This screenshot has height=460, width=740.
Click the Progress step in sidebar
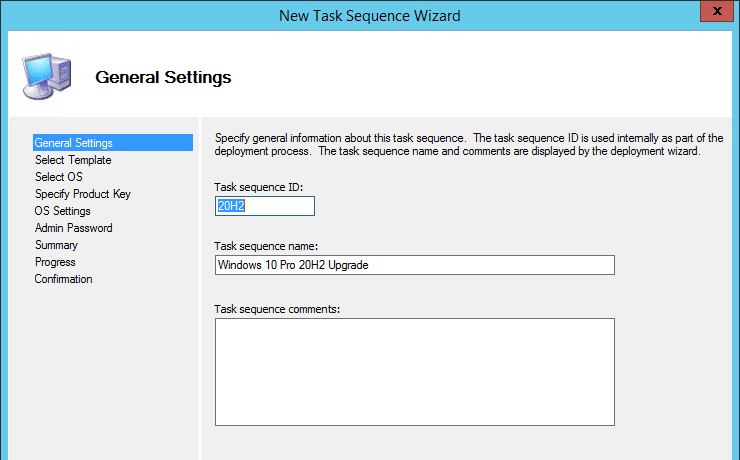(x=55, y=262)
